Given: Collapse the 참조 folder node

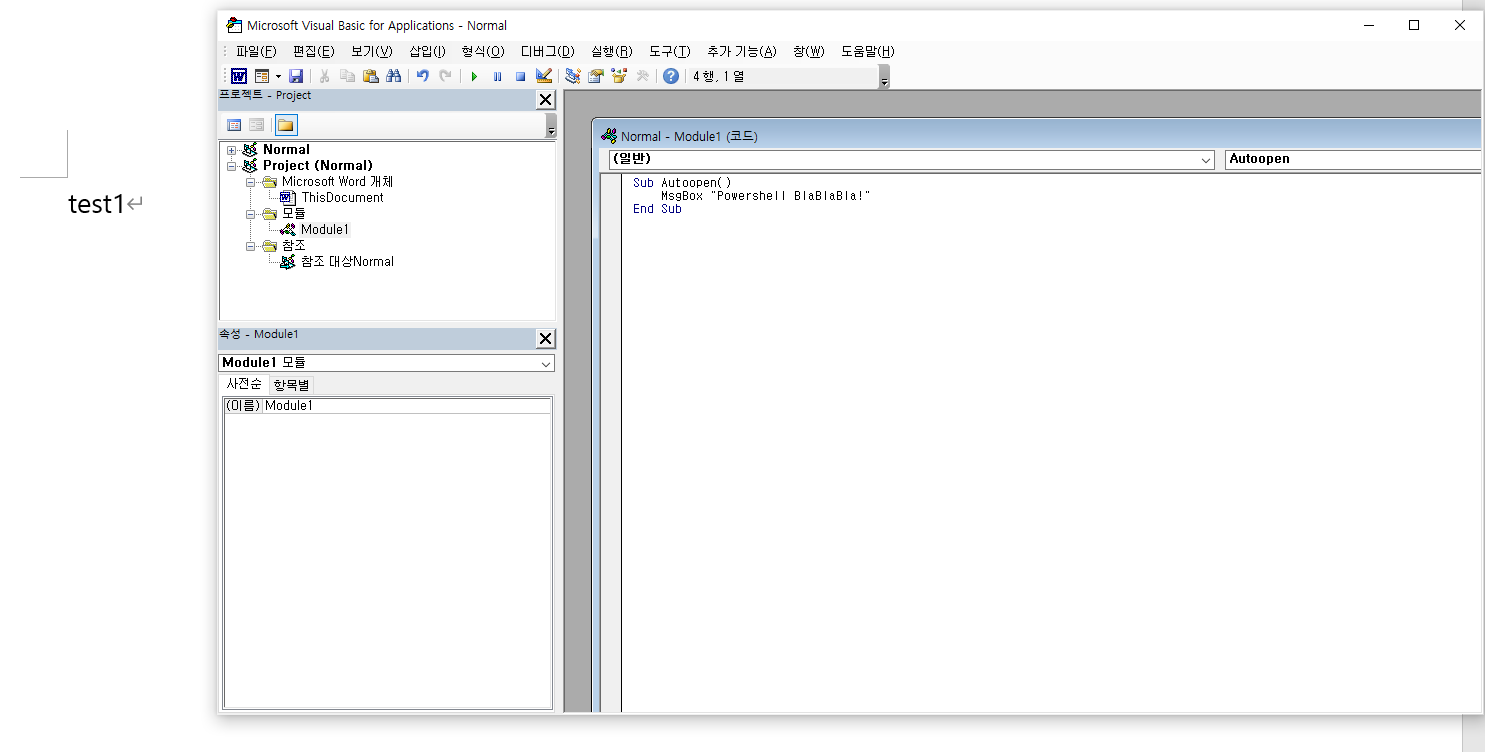Looking at the screenshot, I should [x=251, y=246].
